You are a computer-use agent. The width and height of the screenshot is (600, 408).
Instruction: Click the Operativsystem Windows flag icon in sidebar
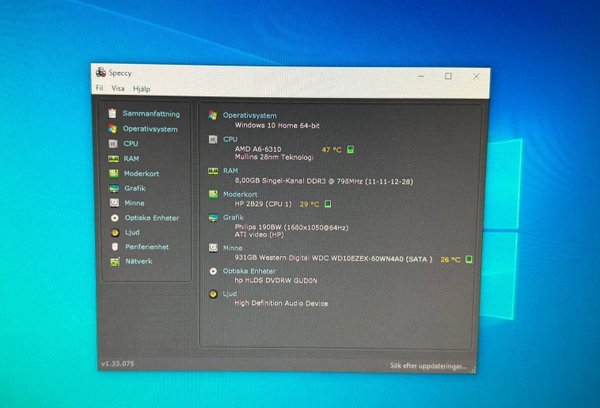[x=112, y=129]
